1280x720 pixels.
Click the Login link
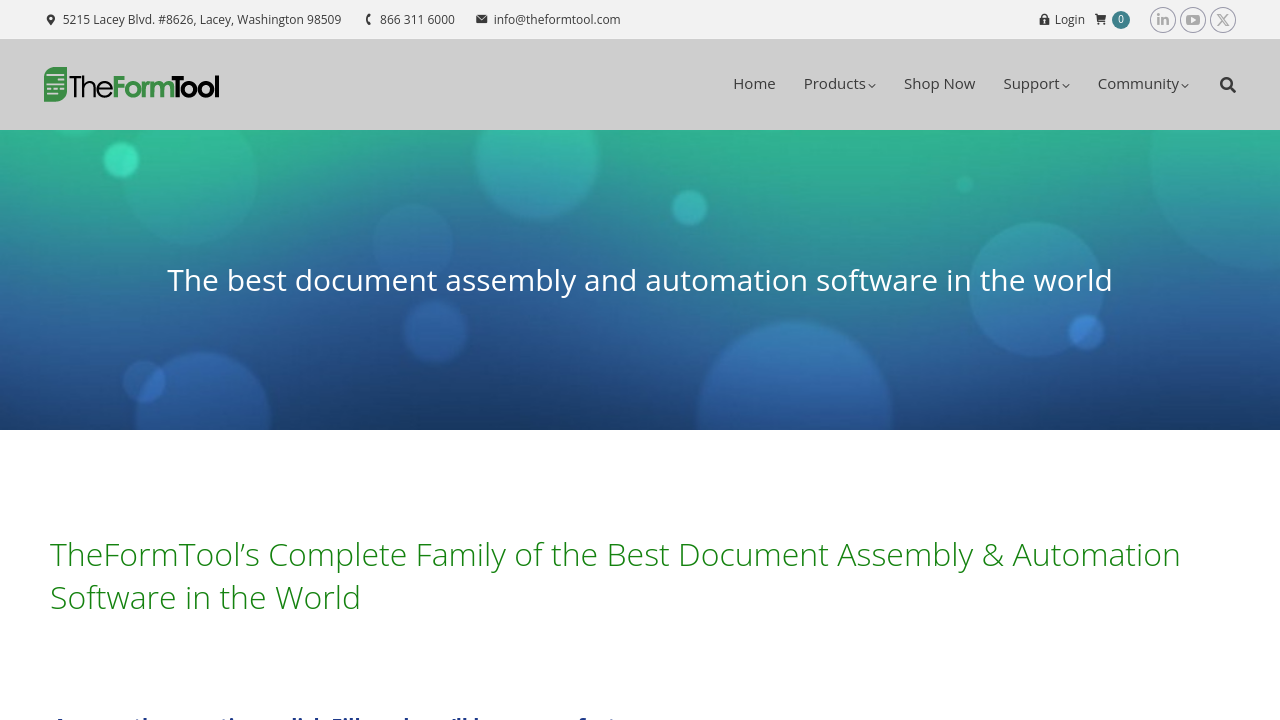1069,20
